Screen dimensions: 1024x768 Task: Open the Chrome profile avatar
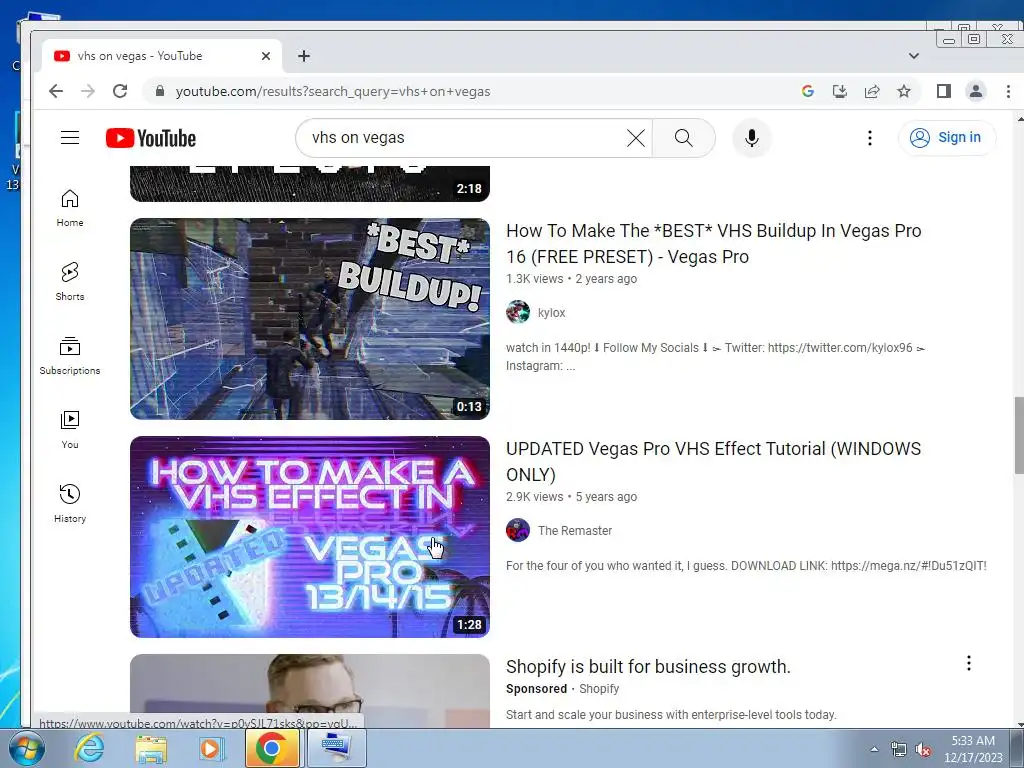[x=976, y=91]
